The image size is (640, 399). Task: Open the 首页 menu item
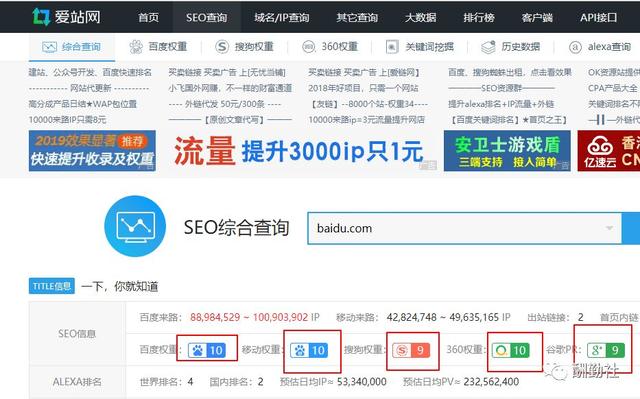click(x=148, y=18)
